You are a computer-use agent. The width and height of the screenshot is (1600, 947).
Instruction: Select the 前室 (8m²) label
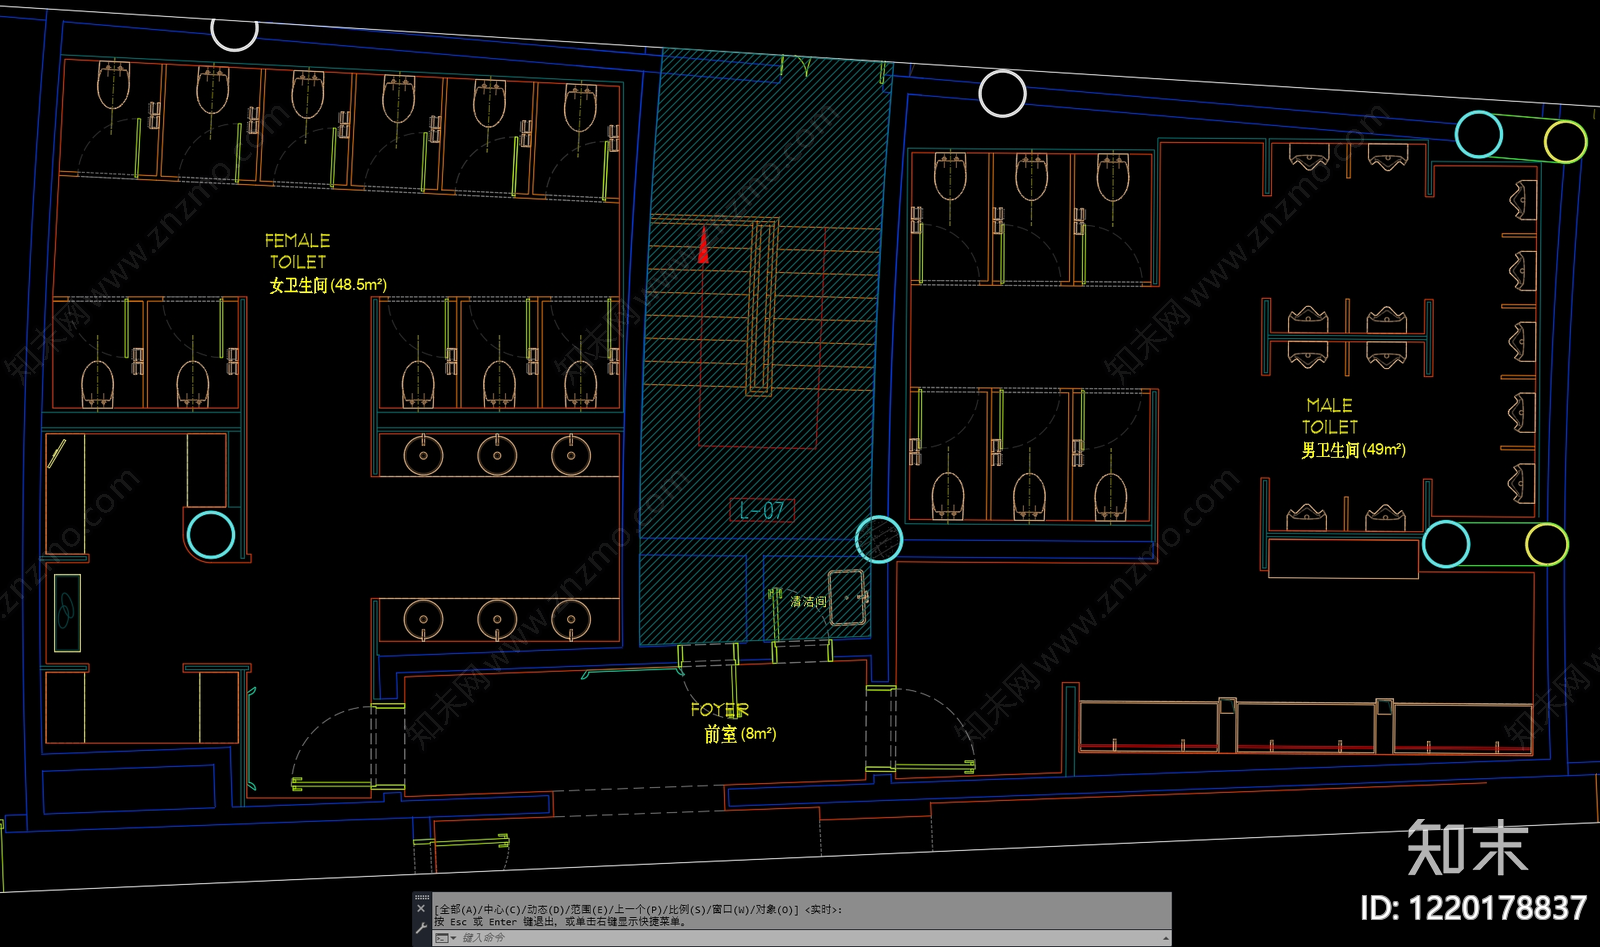pos(740,734)
